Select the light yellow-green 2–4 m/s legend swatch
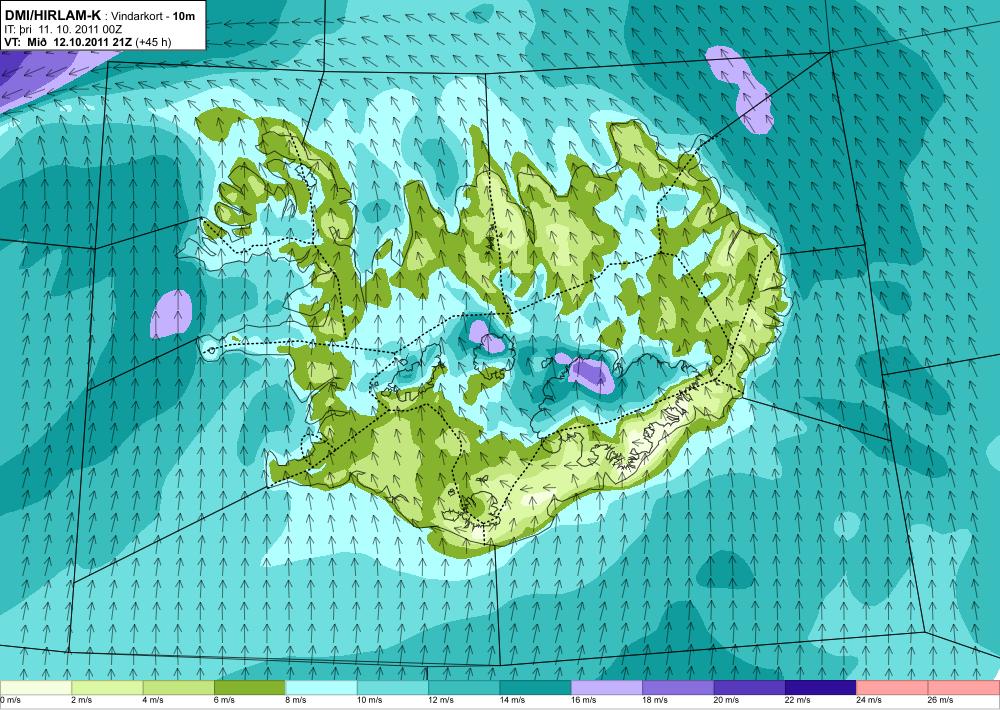This screenshot has width=1000, height=710. point(107,688)
